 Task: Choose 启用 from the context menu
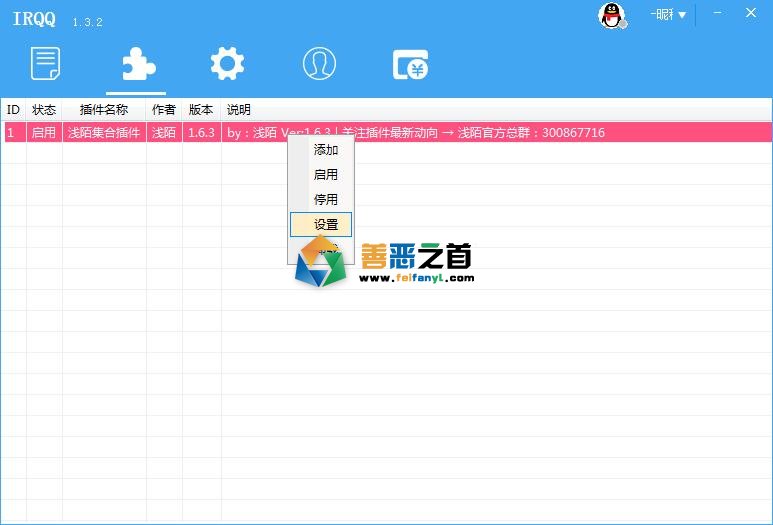[326, 175]
